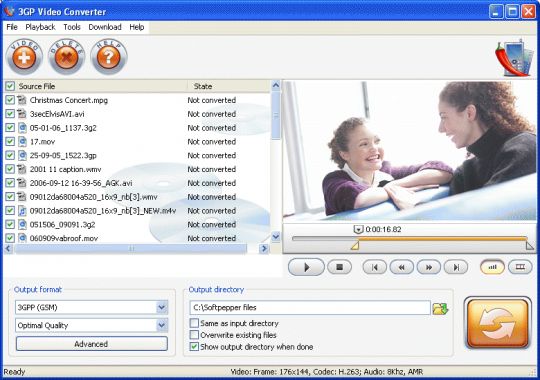Stop playback with the Stop button

(340, 267)
